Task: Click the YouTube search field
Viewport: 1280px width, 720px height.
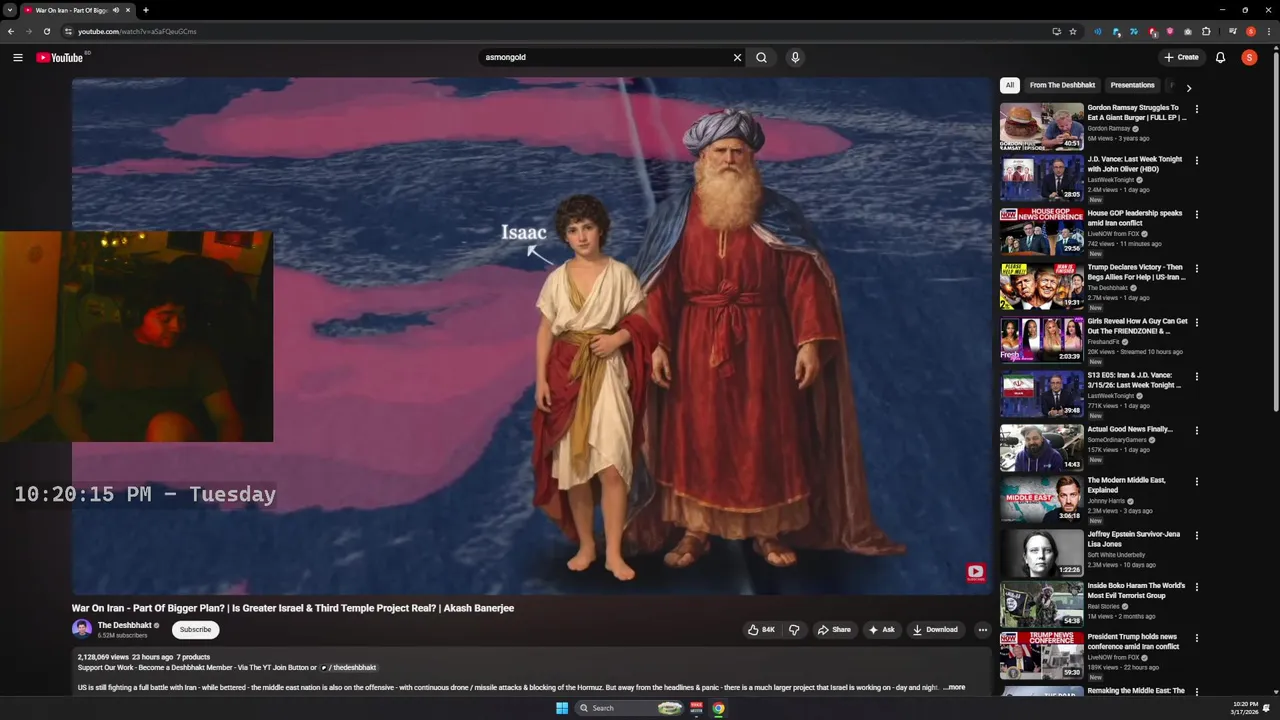Action: 605,58
